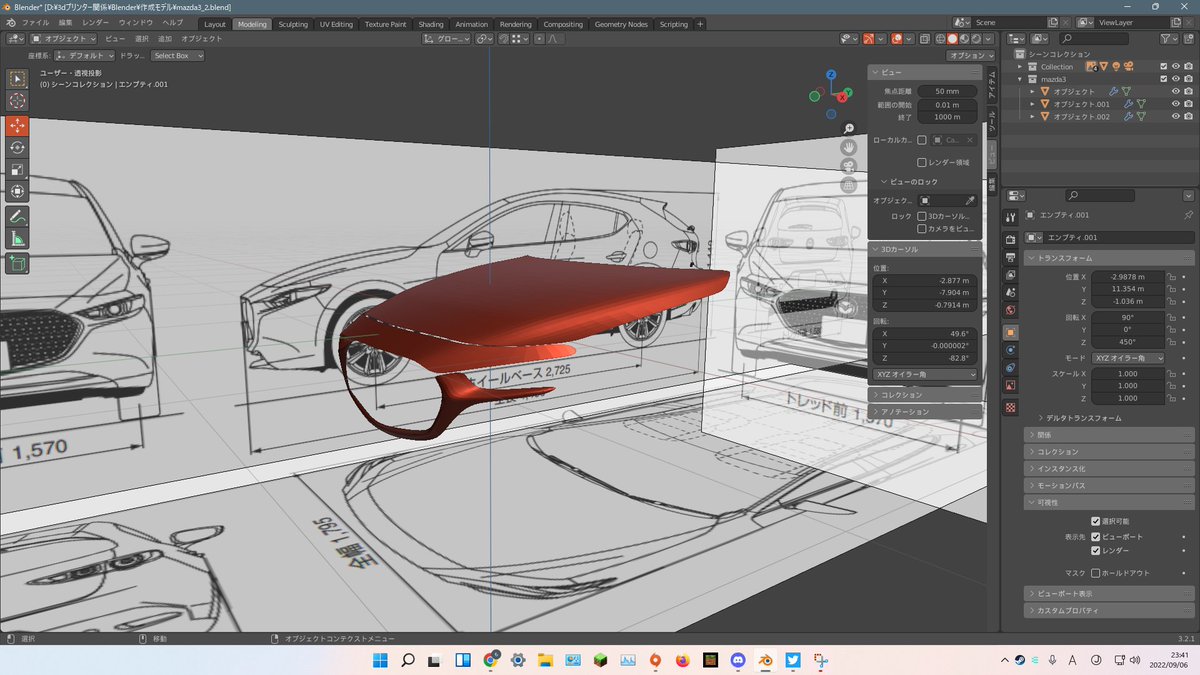Image resolution: width=1200 pixels, height=675 pixels.
Task: Open the Select Box drag dropdown
Action: [177, 56]
